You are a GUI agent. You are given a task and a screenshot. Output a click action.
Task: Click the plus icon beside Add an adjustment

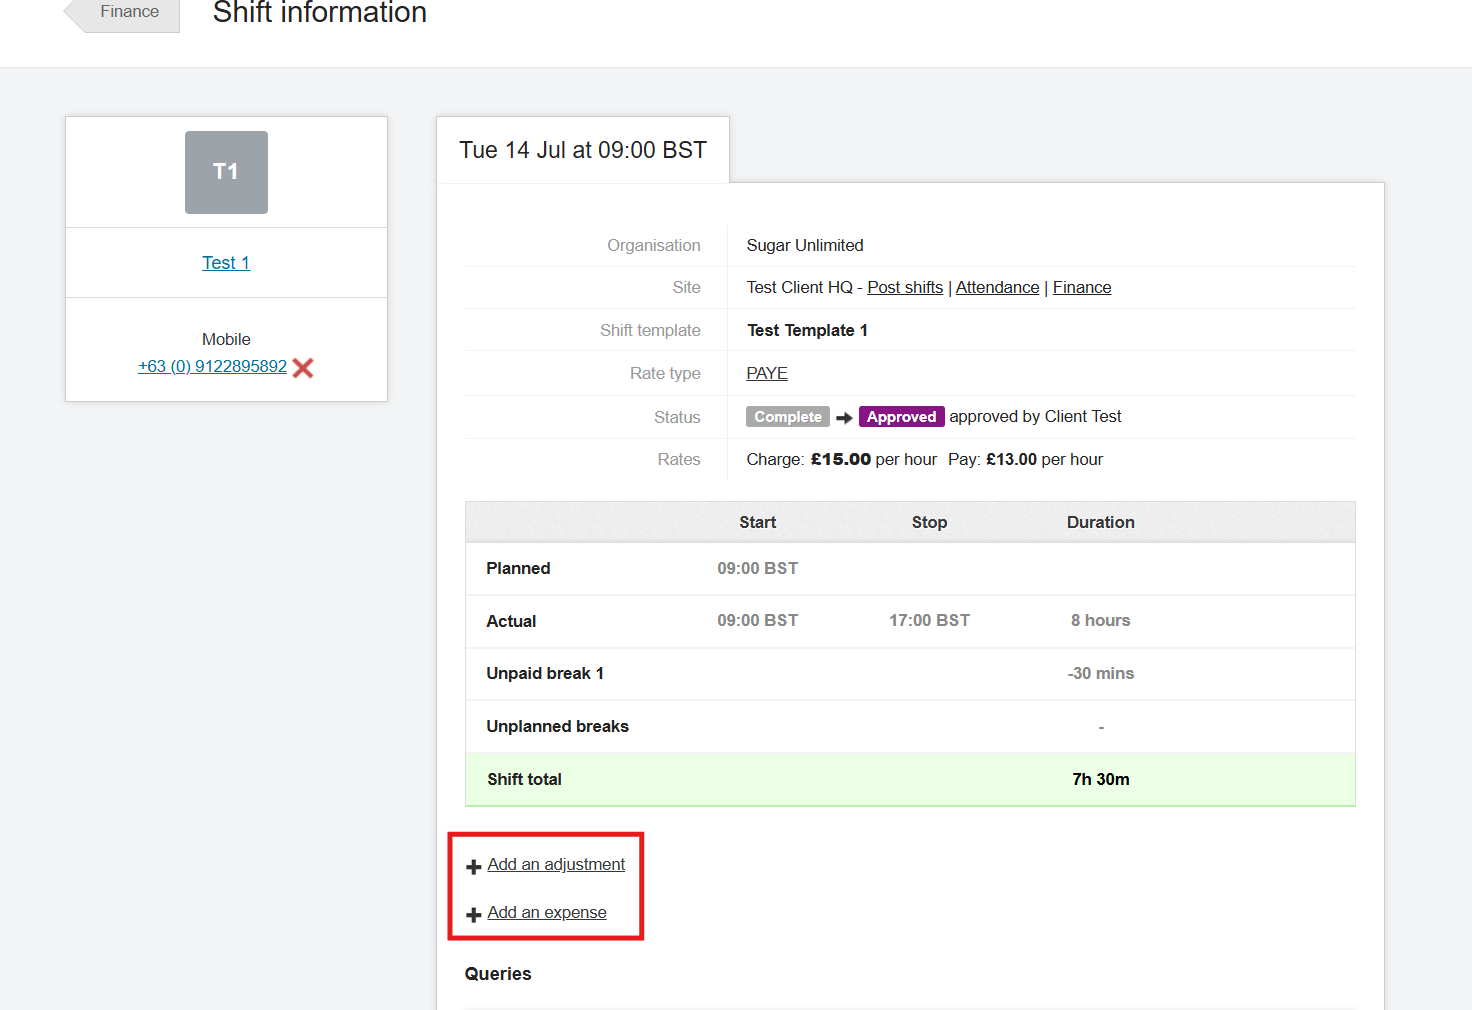[x=474, y=866]
